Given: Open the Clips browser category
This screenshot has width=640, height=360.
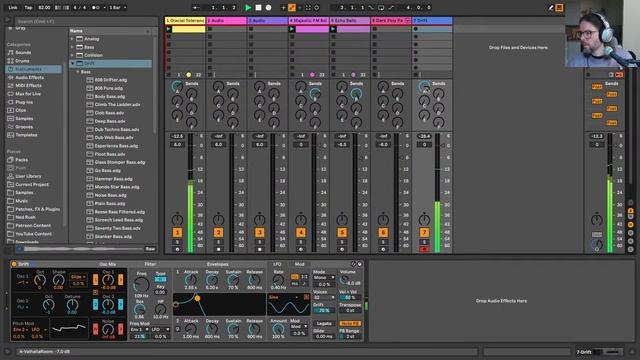Looking at the screenshot, I should click(x=20, y=110).
